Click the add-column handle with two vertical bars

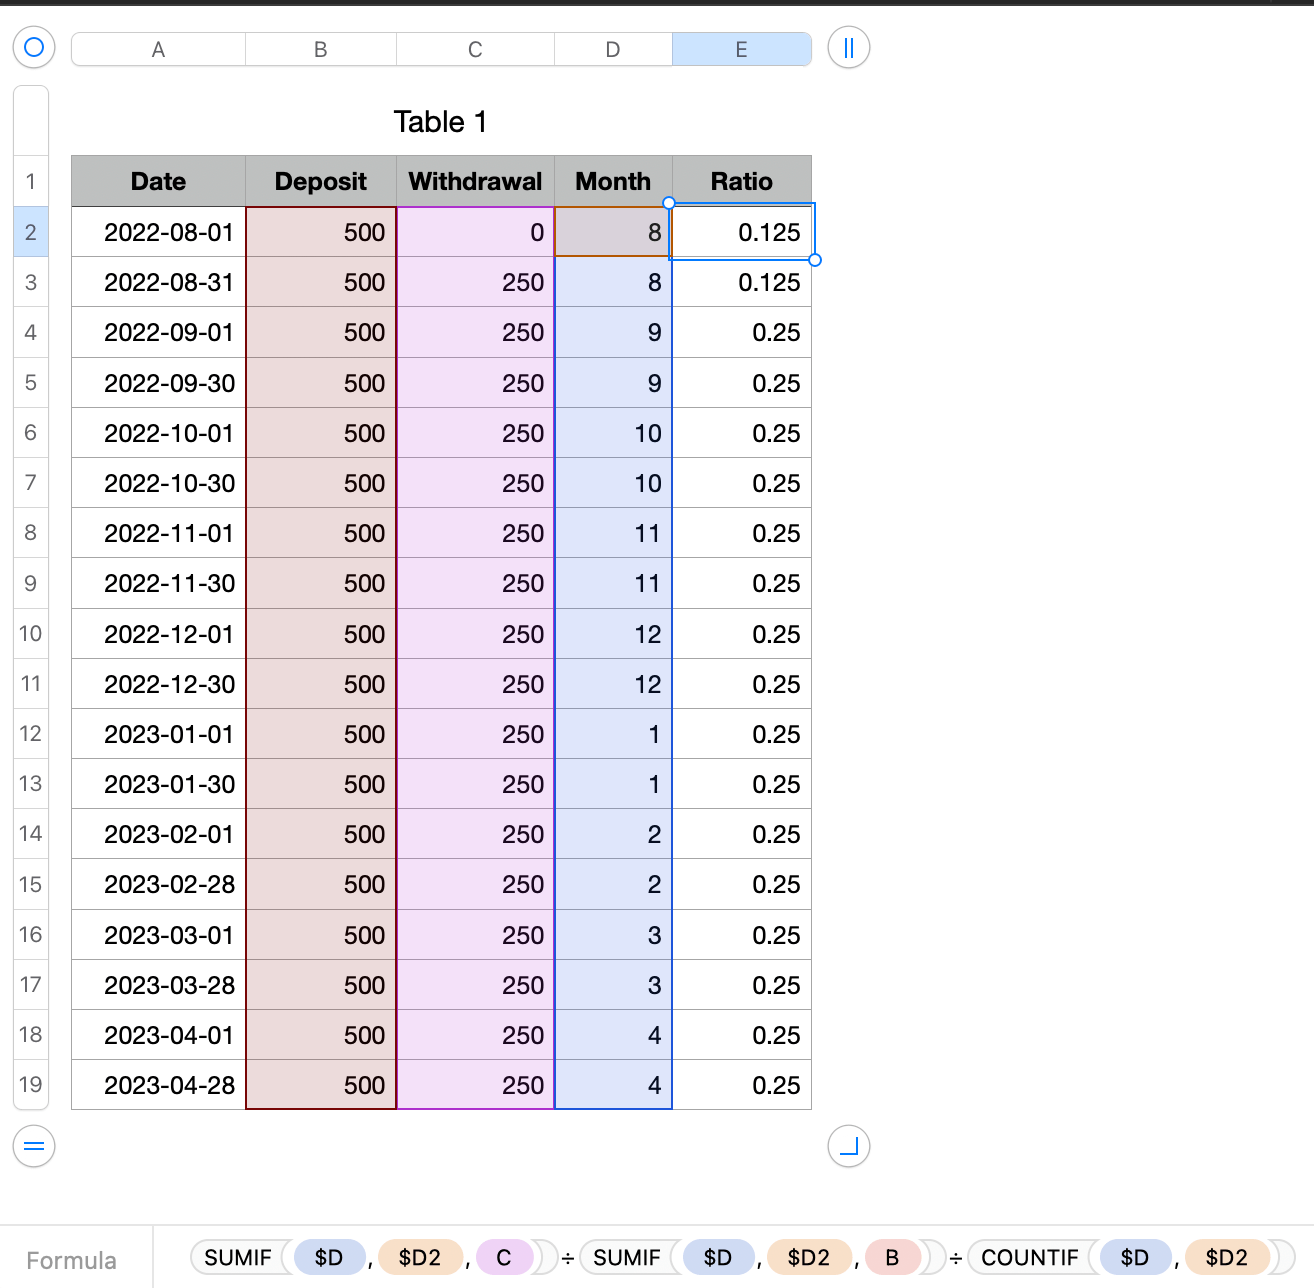(x=849, y=47)
